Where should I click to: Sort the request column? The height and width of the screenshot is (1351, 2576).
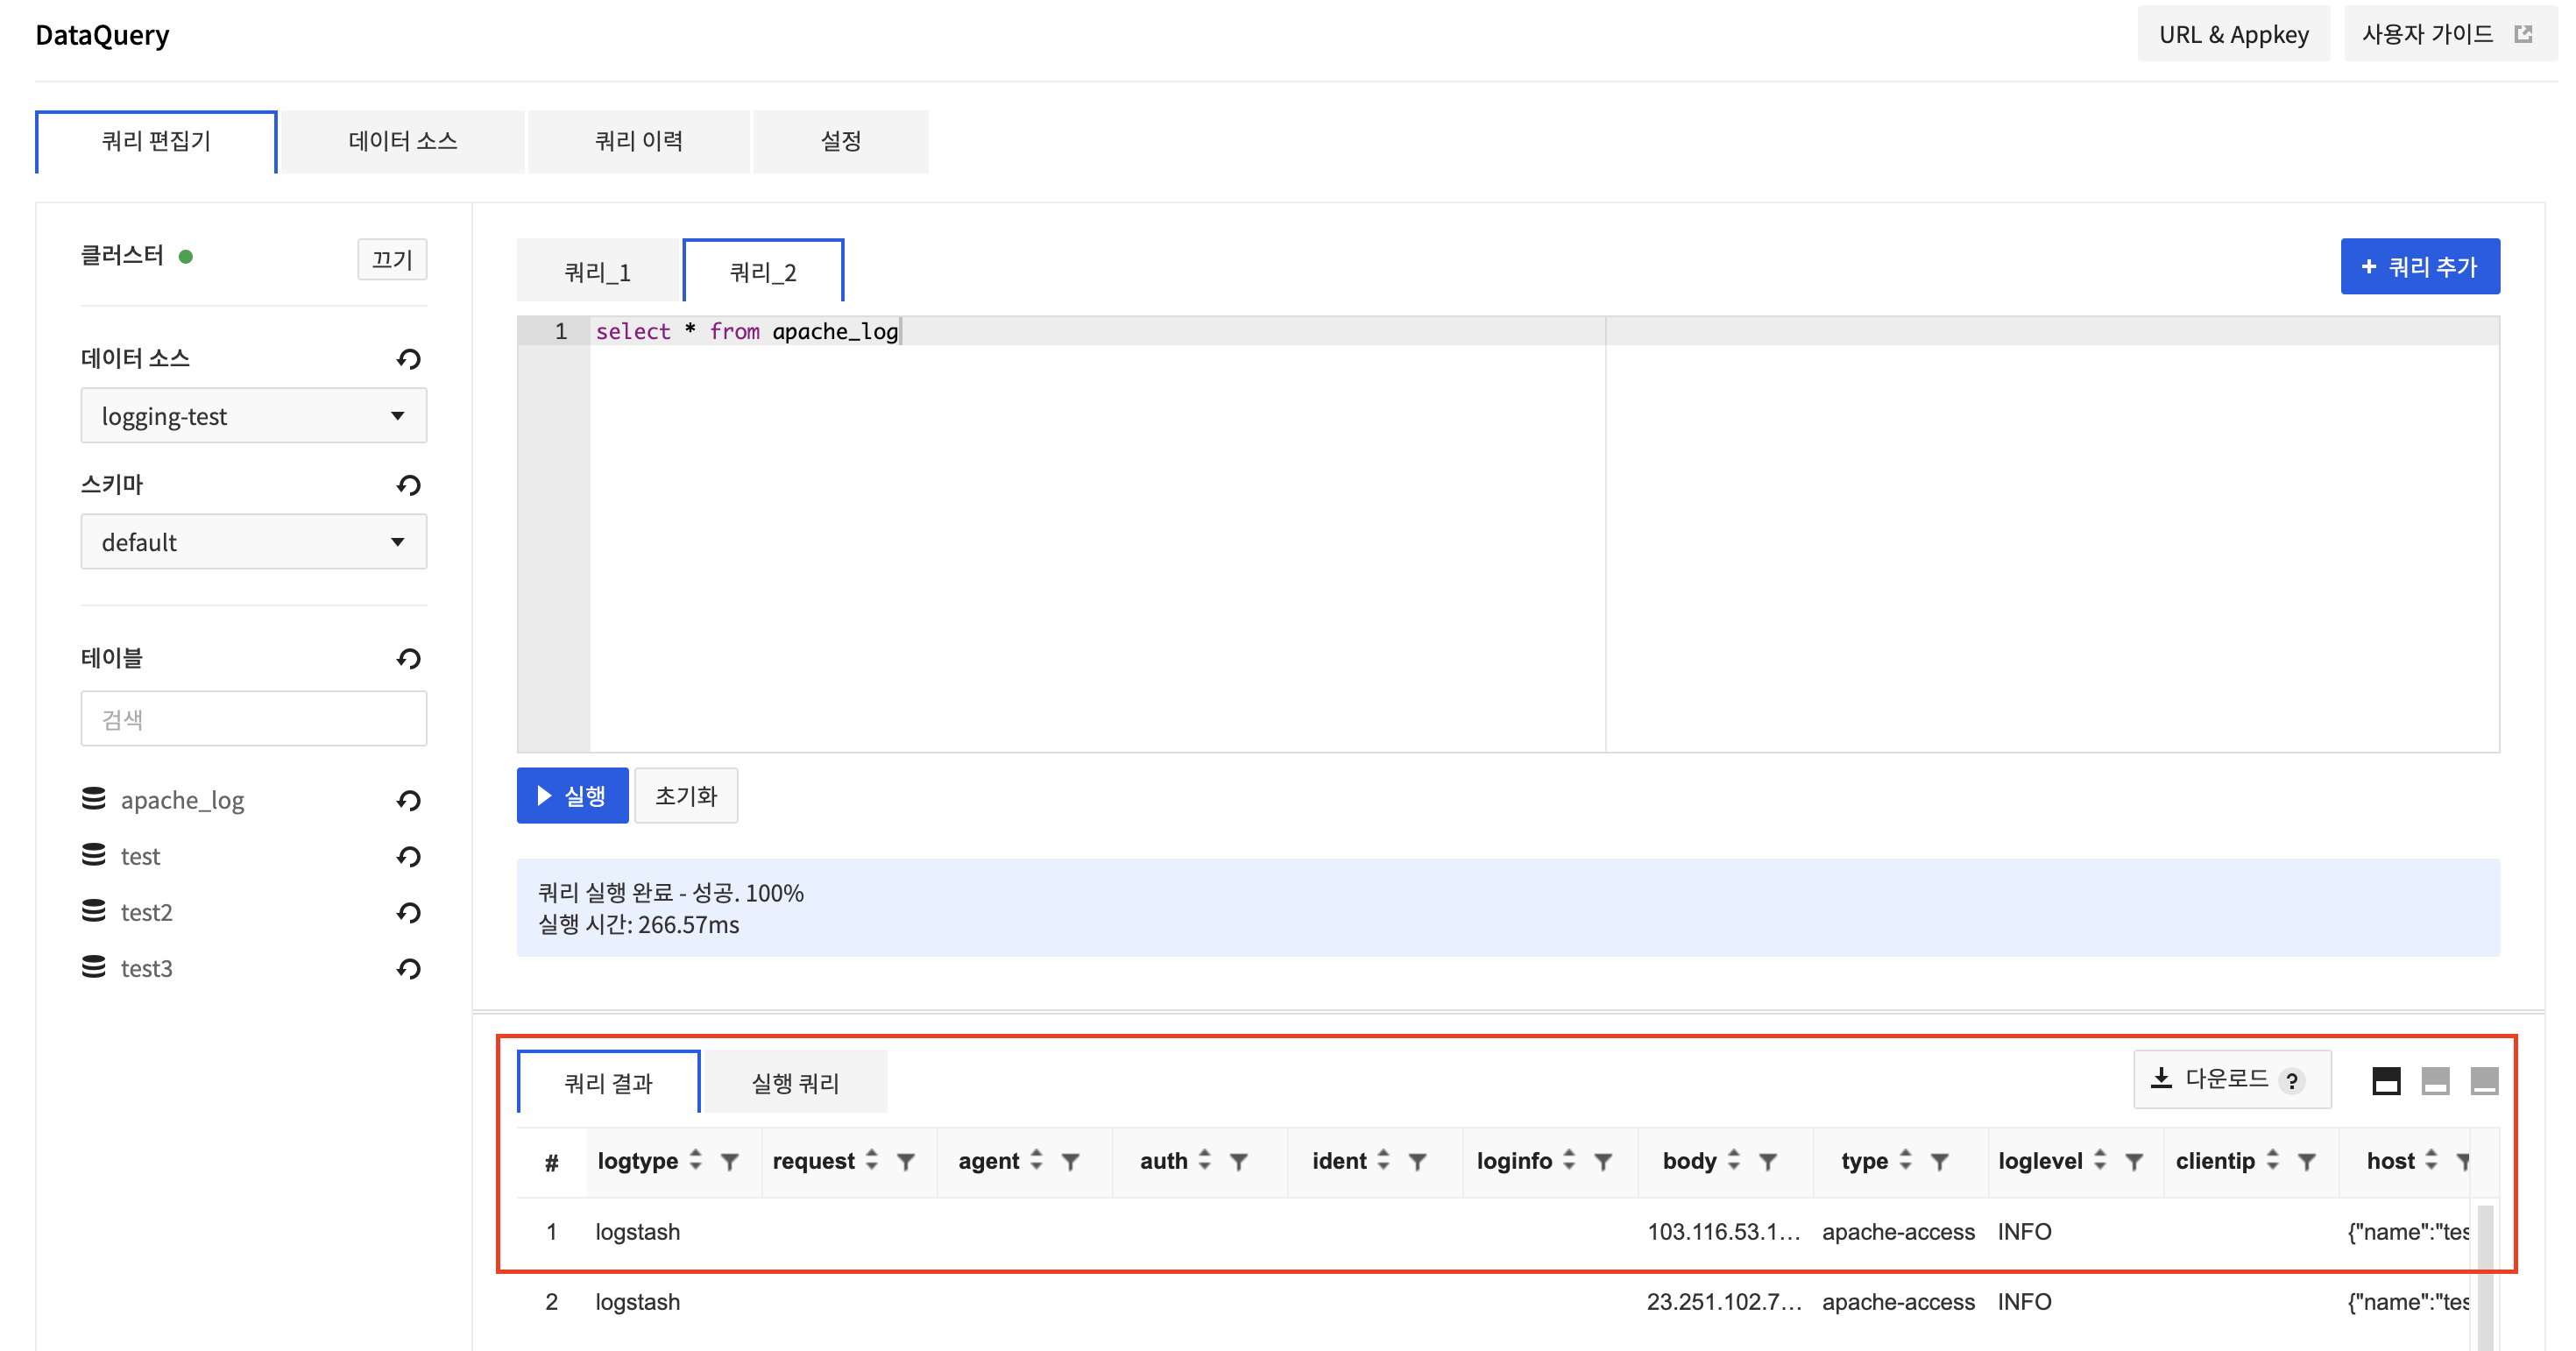click(x=872, y=1160)
